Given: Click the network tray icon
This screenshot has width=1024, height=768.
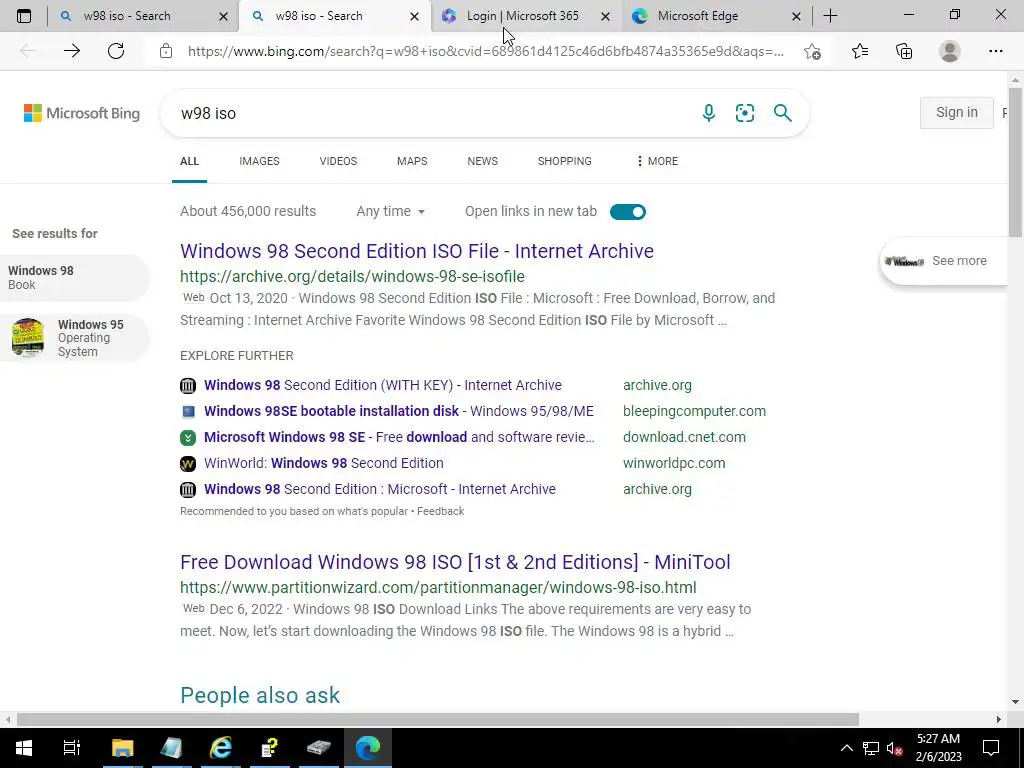Looking at the screenshot, I should [871, 748].
